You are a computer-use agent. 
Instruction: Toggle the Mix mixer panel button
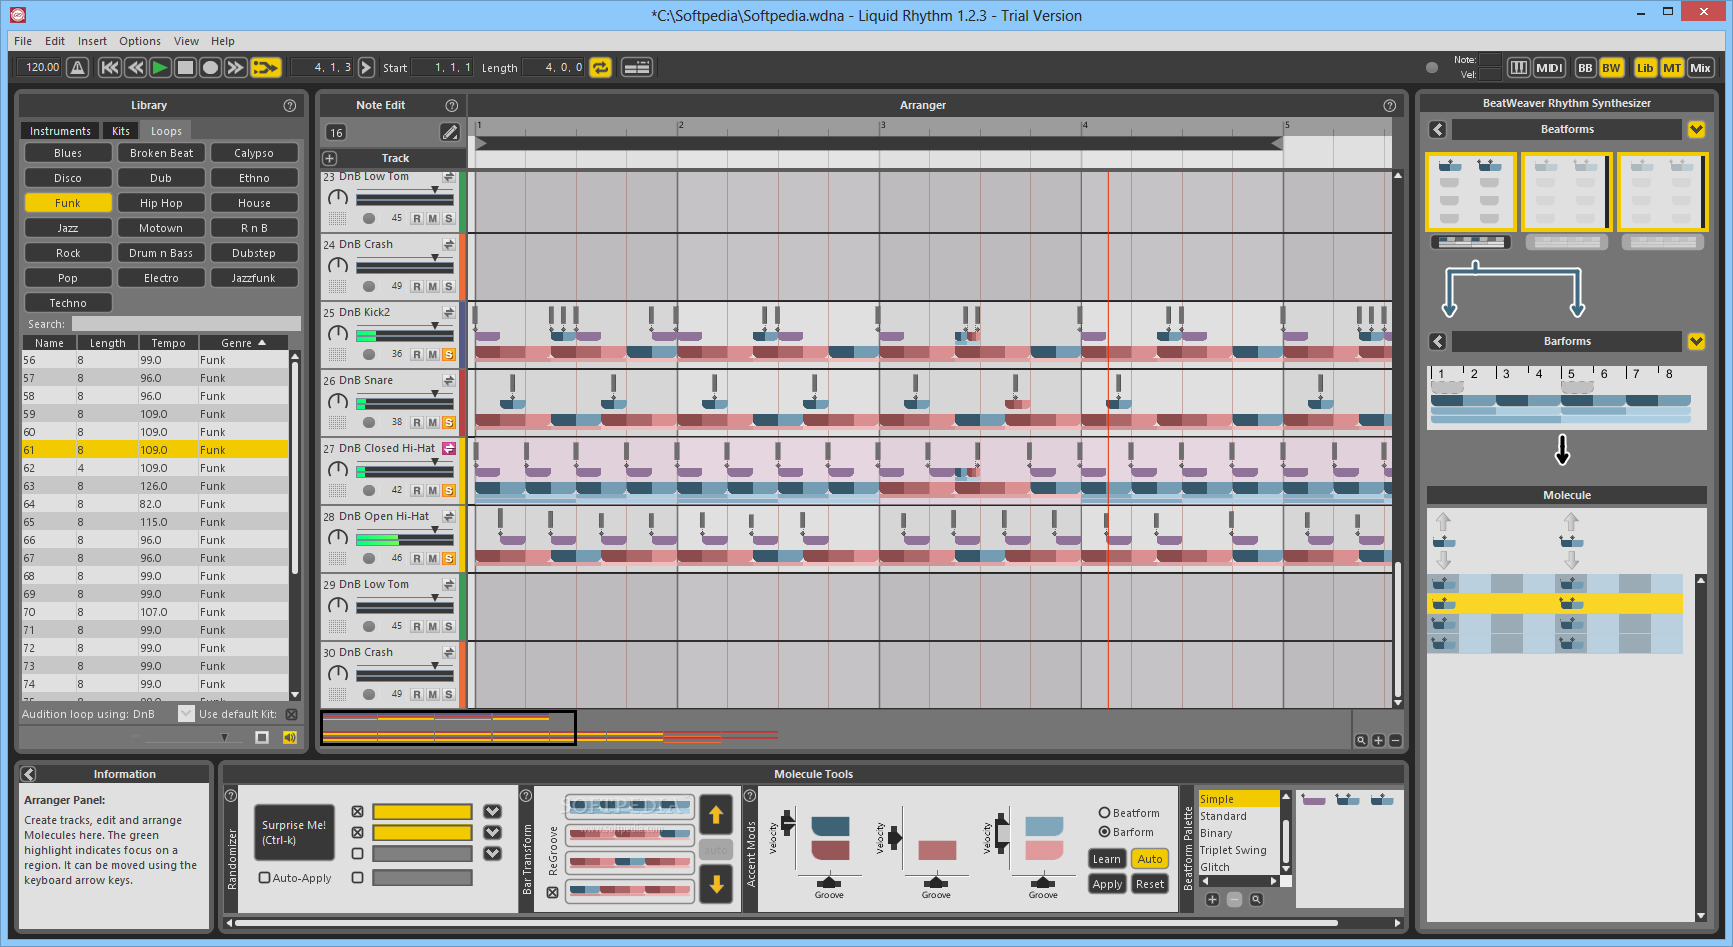1701,68
